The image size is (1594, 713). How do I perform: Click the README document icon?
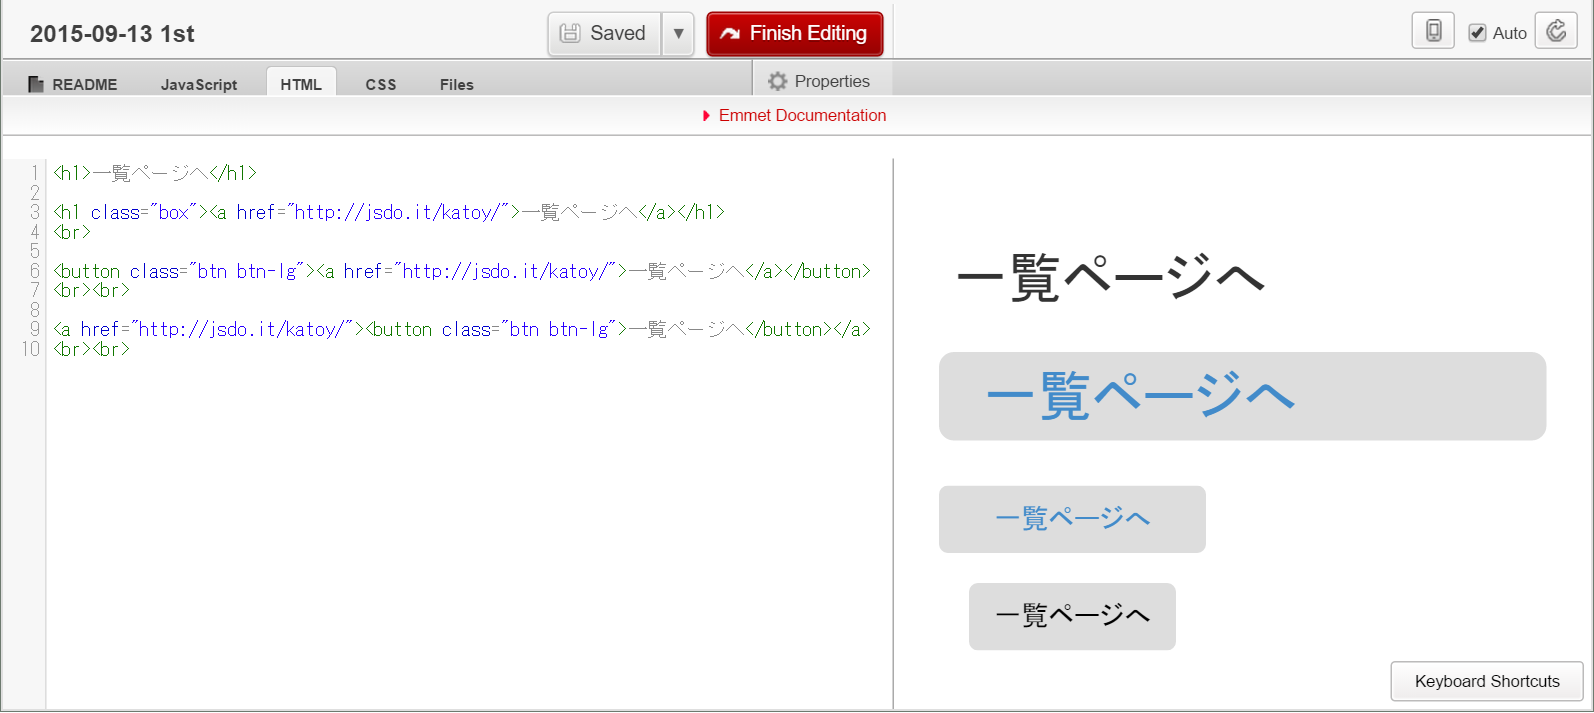click(x=36, y=84)
